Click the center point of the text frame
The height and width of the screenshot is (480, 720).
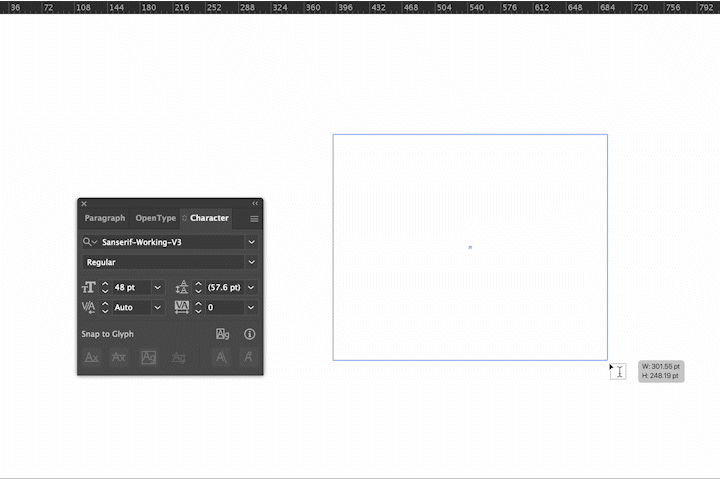470,247
